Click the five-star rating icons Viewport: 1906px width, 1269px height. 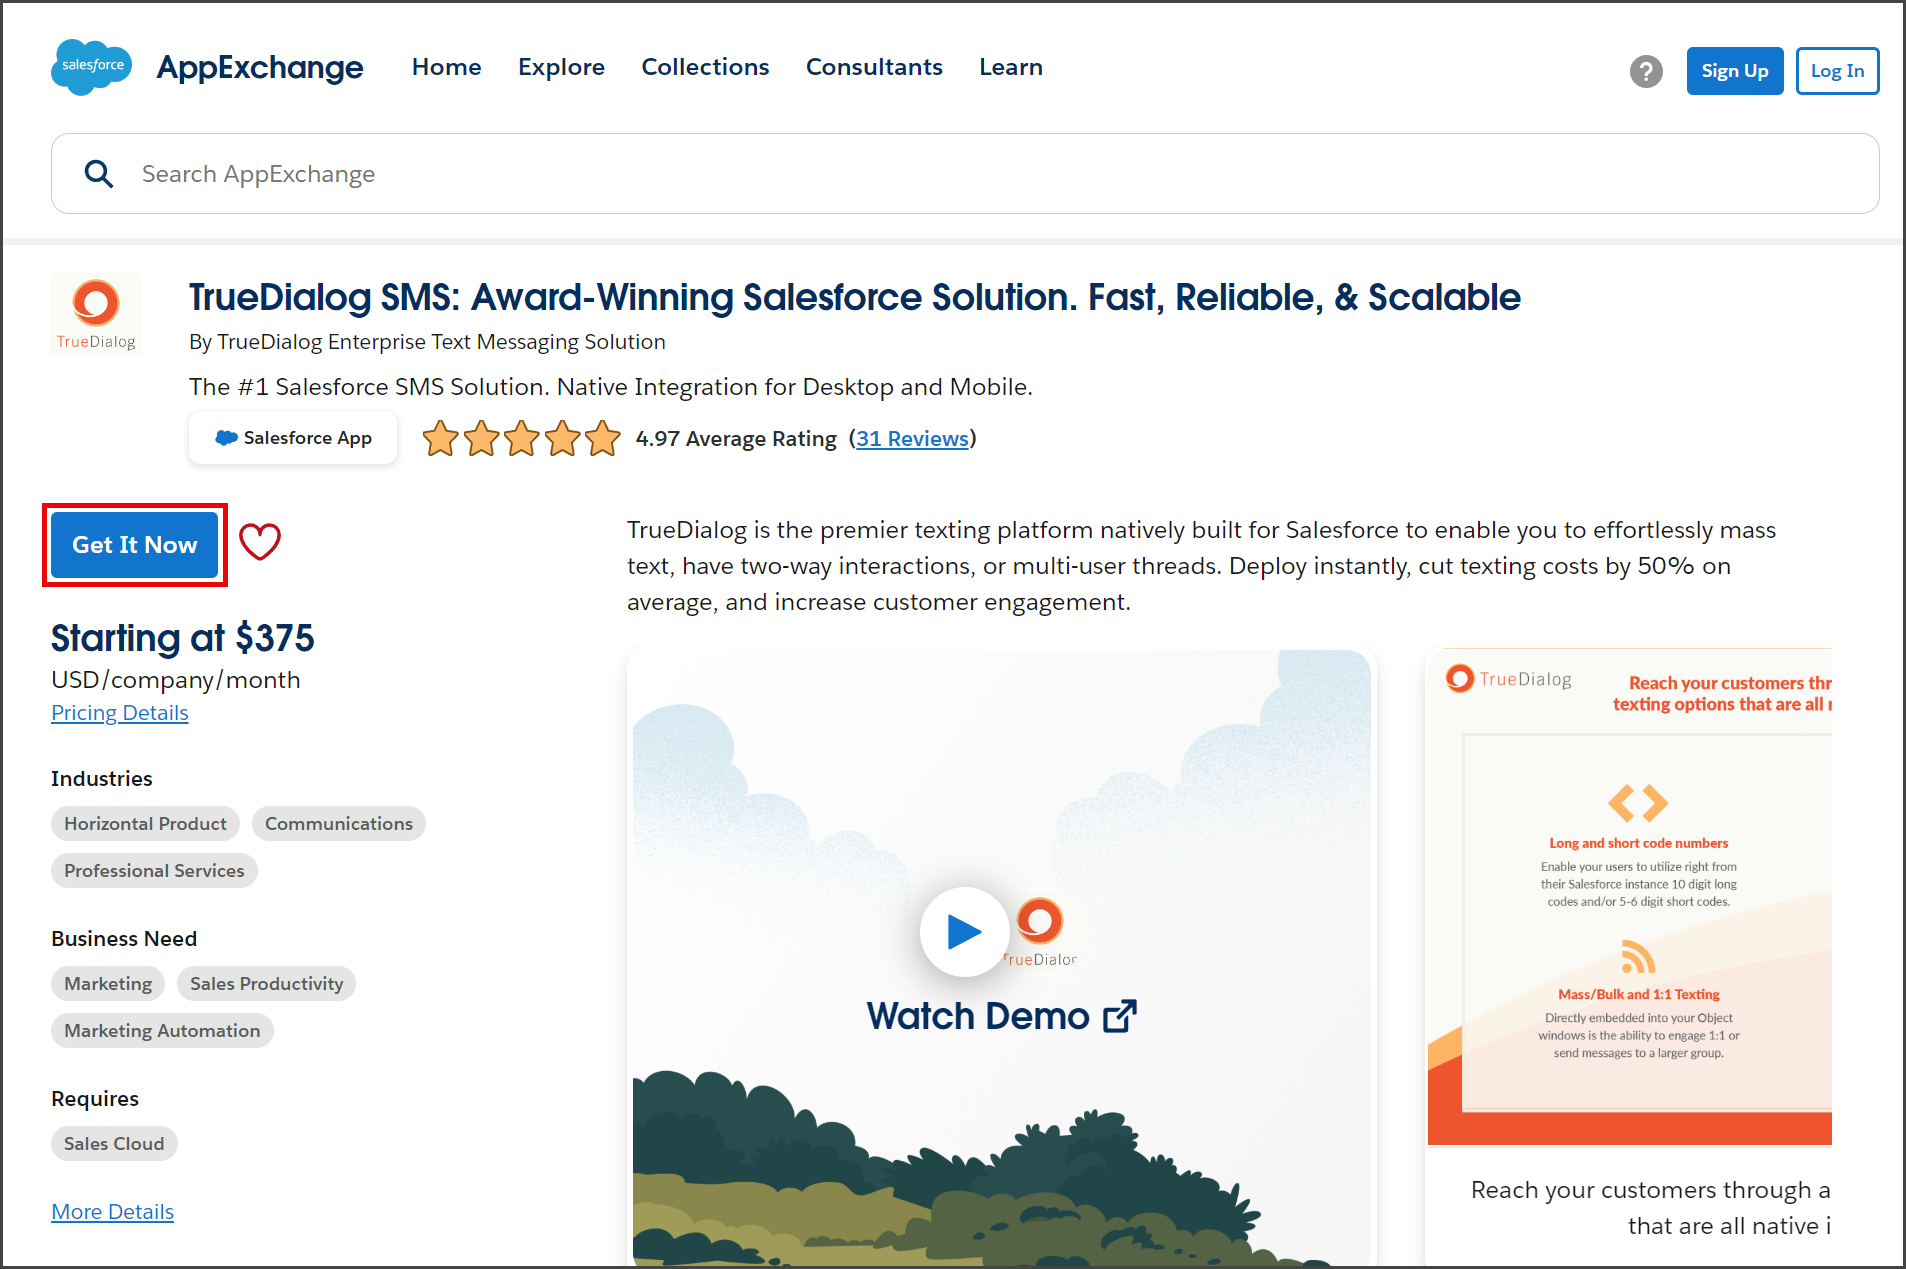(x=521, y=439)
